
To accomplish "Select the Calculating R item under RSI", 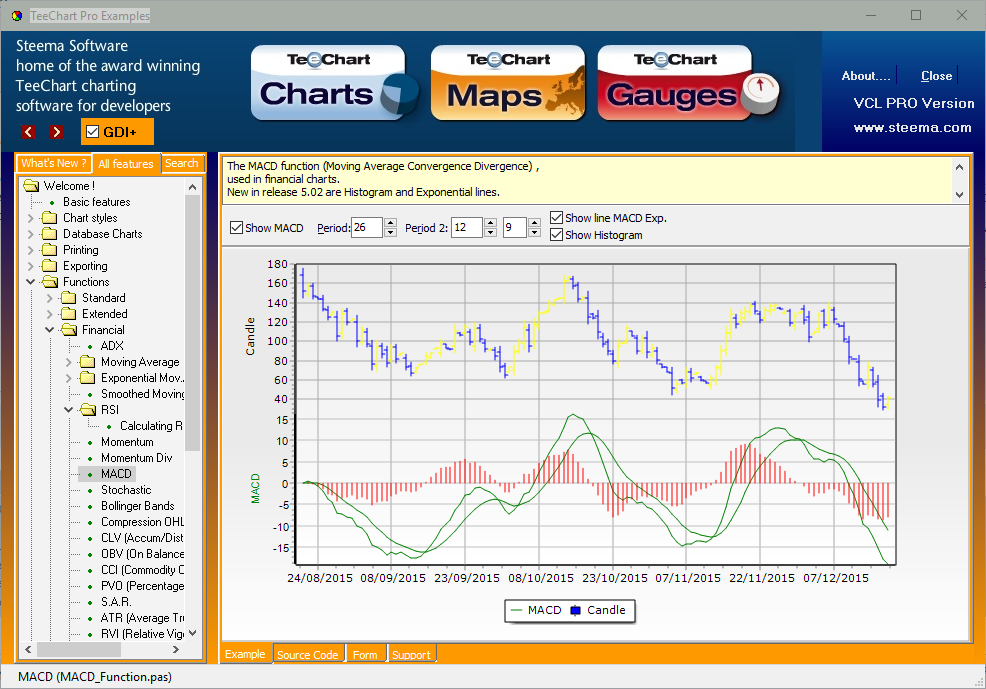I will tap(151, 426).
